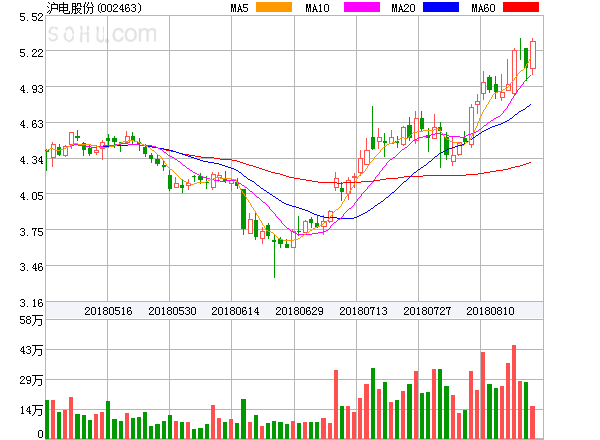
Task: Click the 20180810 date marker
Action: pos(492,311)
